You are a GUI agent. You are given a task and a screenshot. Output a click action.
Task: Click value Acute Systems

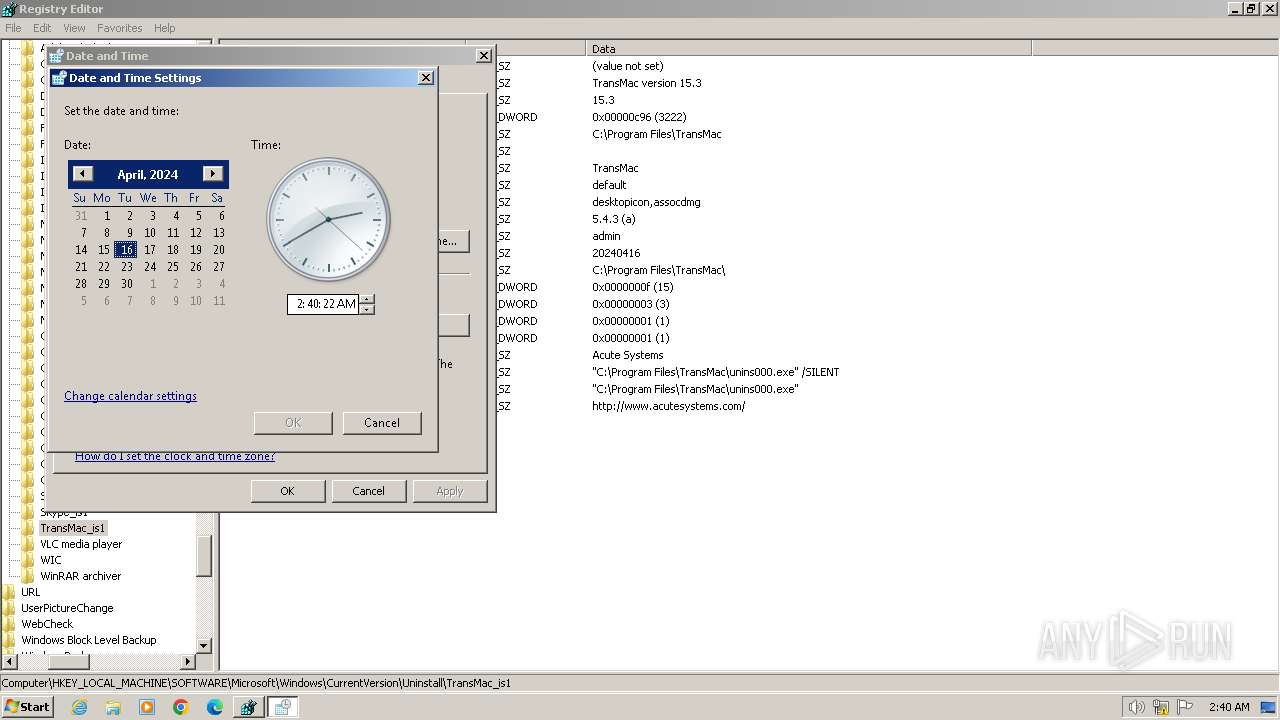pos(627,355)
